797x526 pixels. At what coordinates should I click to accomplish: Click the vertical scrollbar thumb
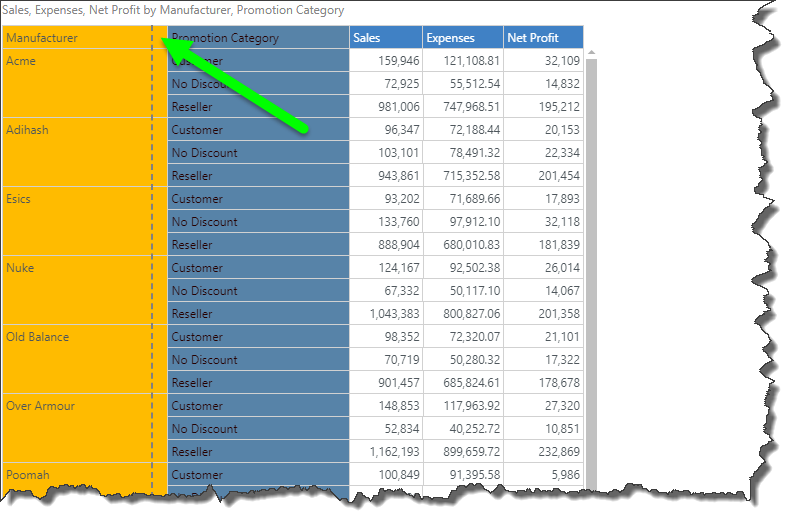coord(591,270)
